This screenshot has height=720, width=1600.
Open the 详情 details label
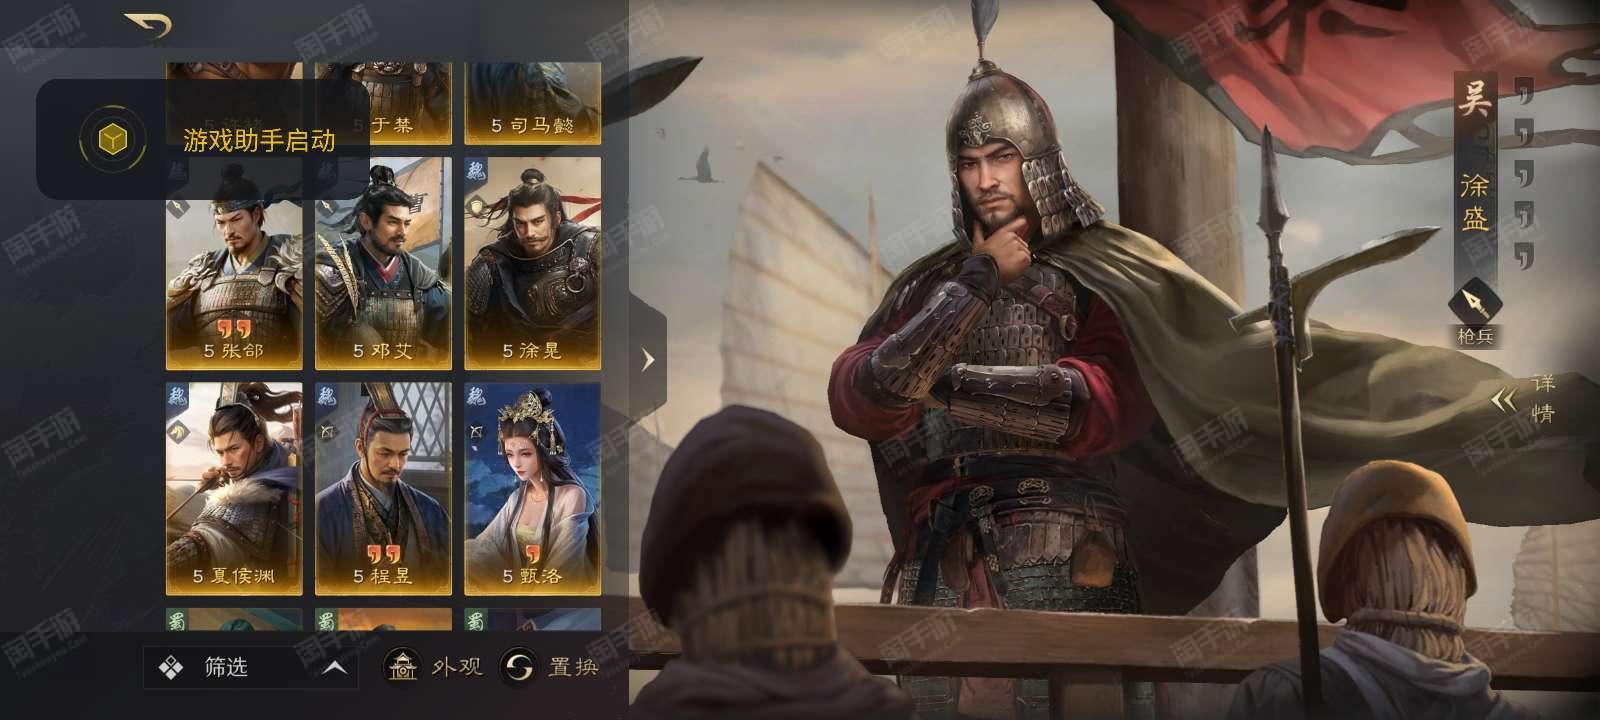point(1543,399)
